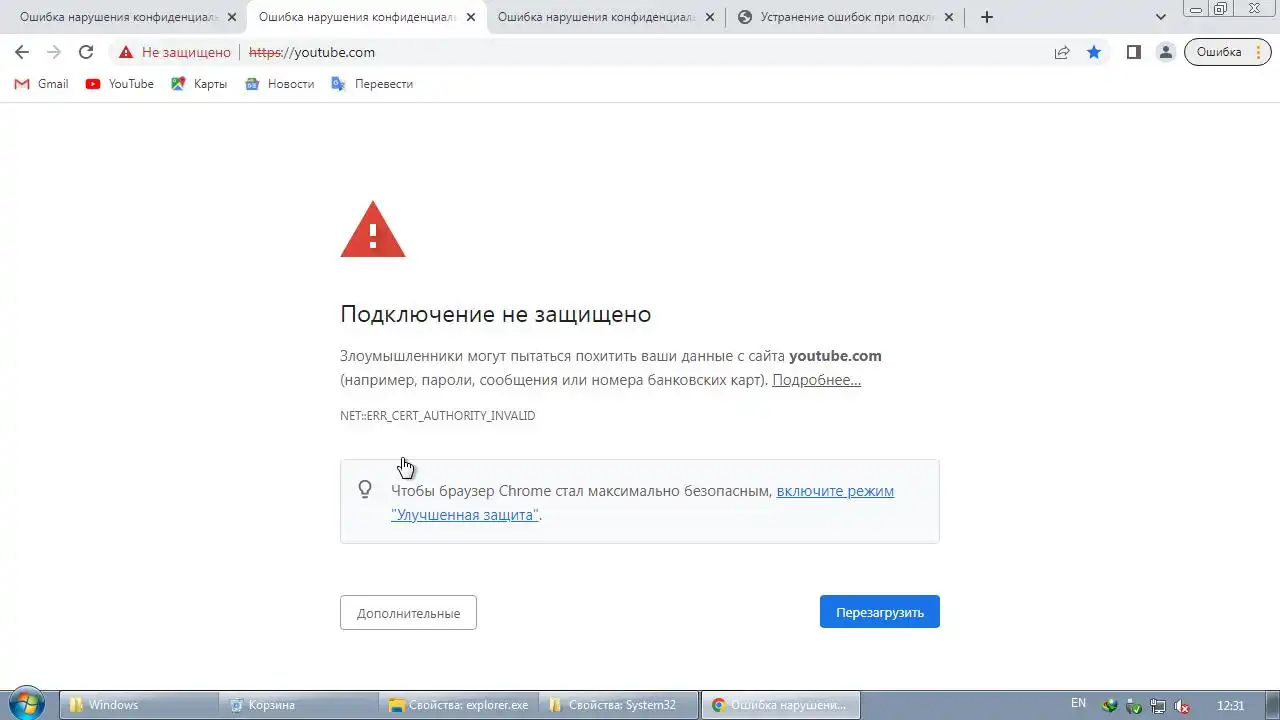
Task: Go back to the previous page
Action: 22,52
